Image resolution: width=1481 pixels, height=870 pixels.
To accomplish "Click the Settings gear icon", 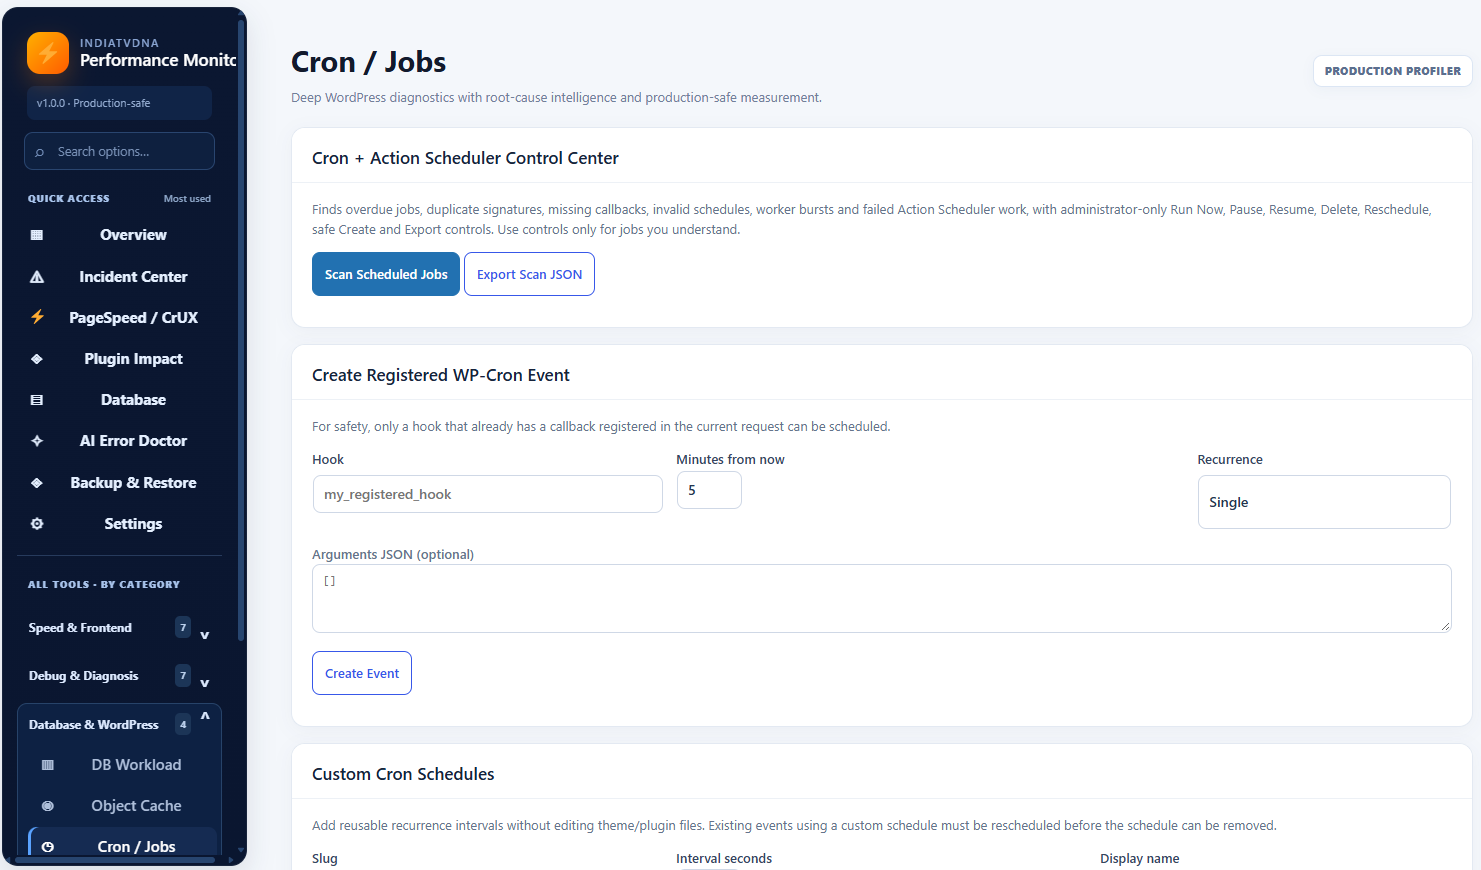I will [x=37, y=524].
